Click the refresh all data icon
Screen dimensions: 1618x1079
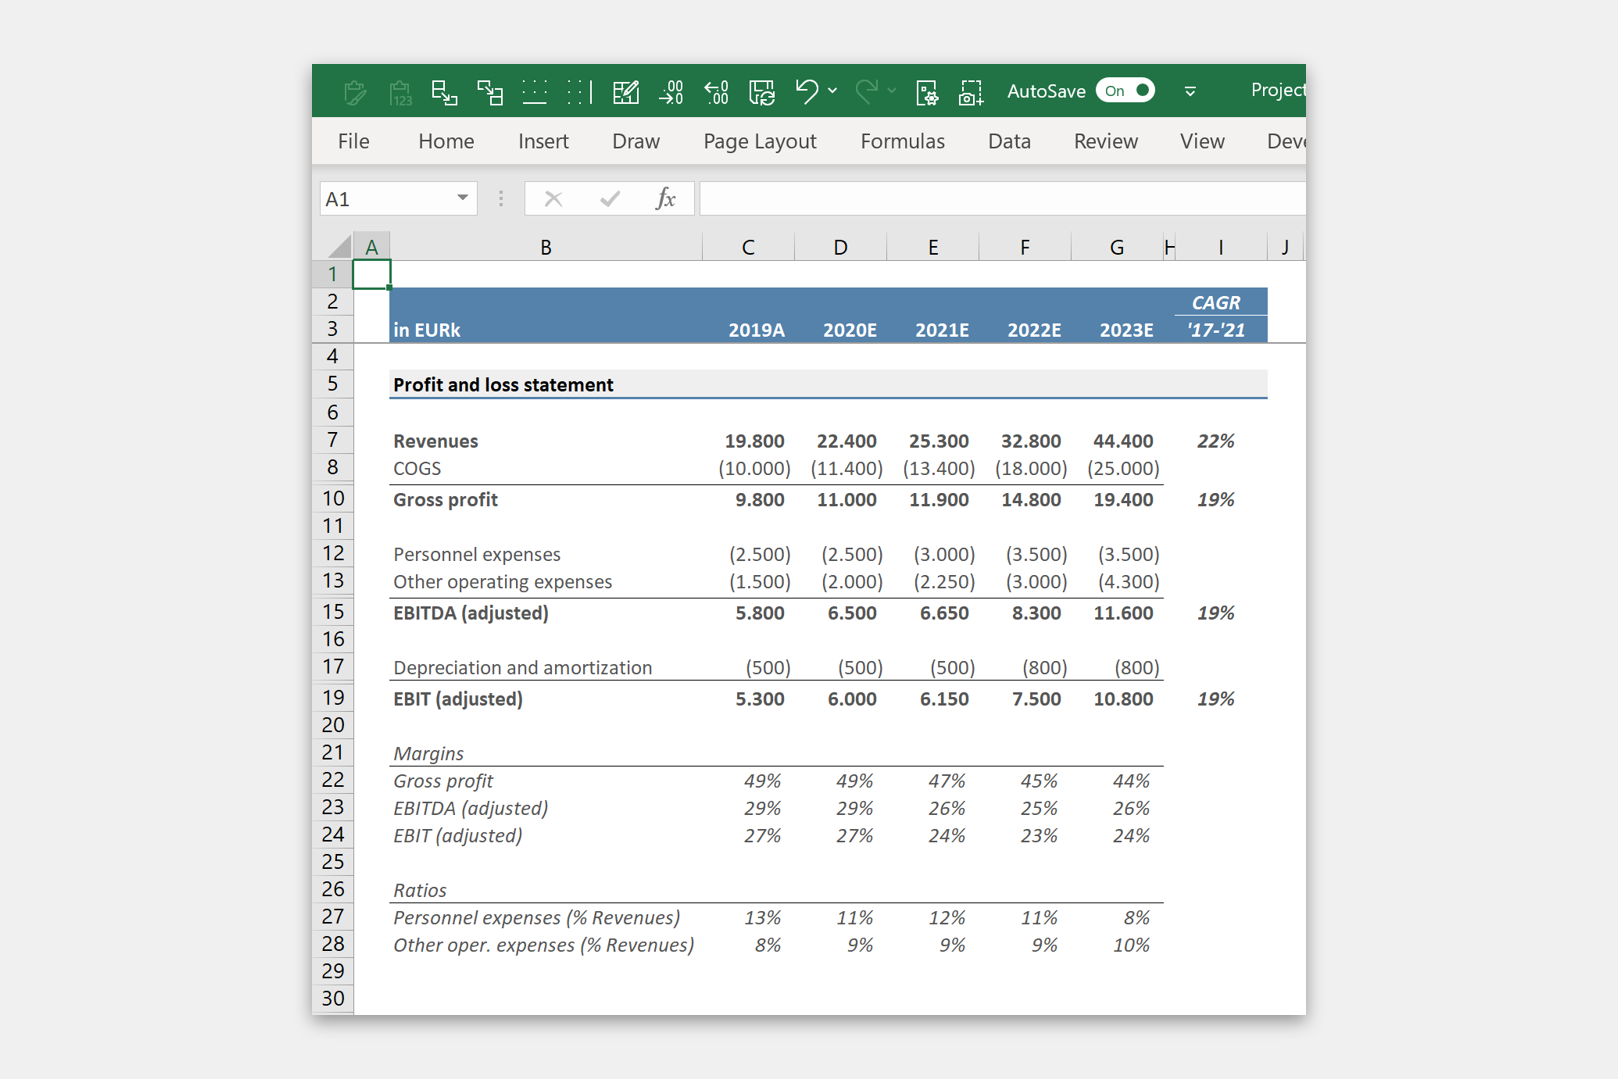click(762, 92)
